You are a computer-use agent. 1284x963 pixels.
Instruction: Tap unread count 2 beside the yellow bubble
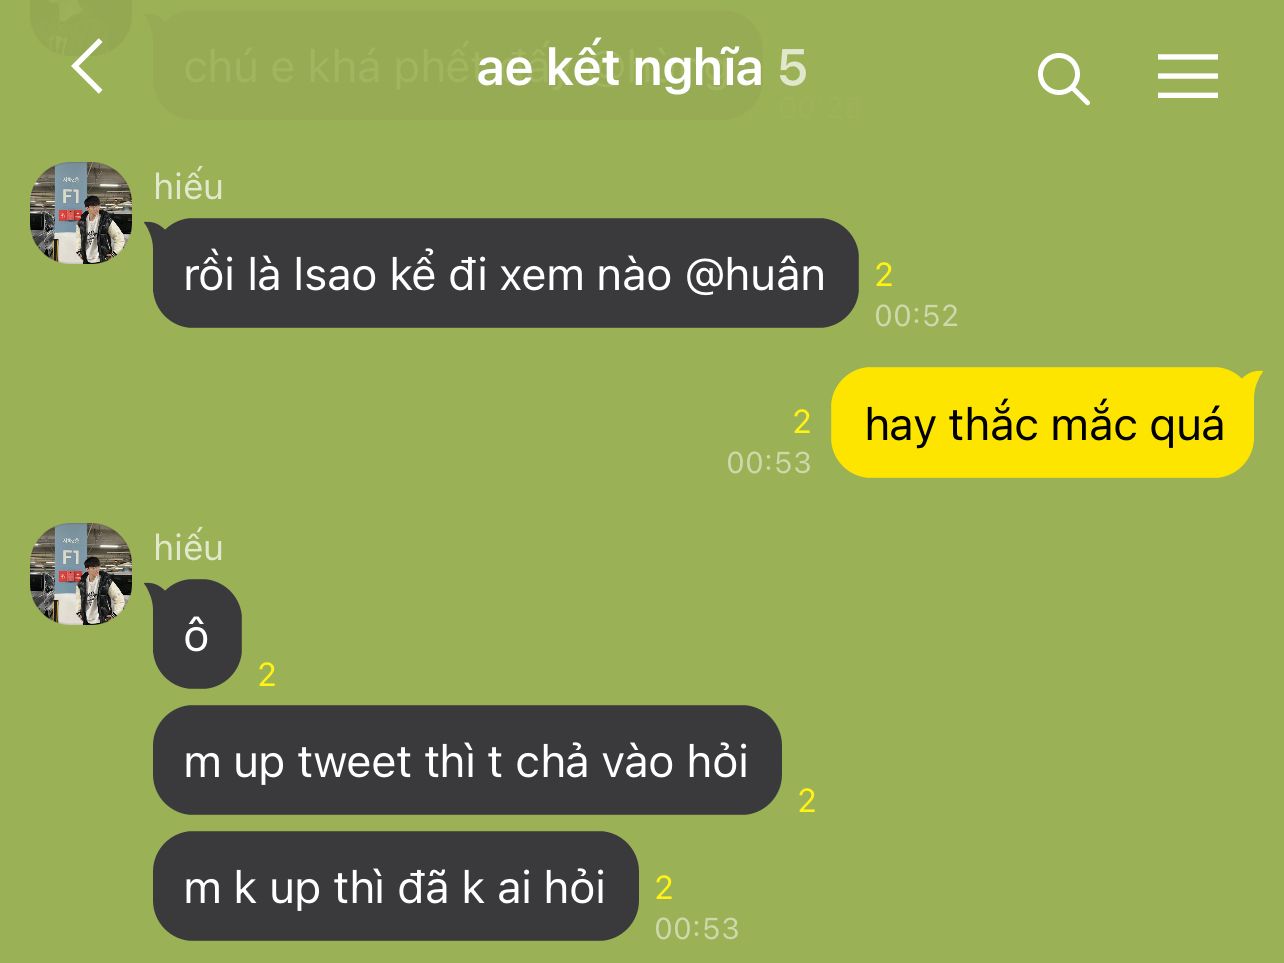tap(802, 422)
